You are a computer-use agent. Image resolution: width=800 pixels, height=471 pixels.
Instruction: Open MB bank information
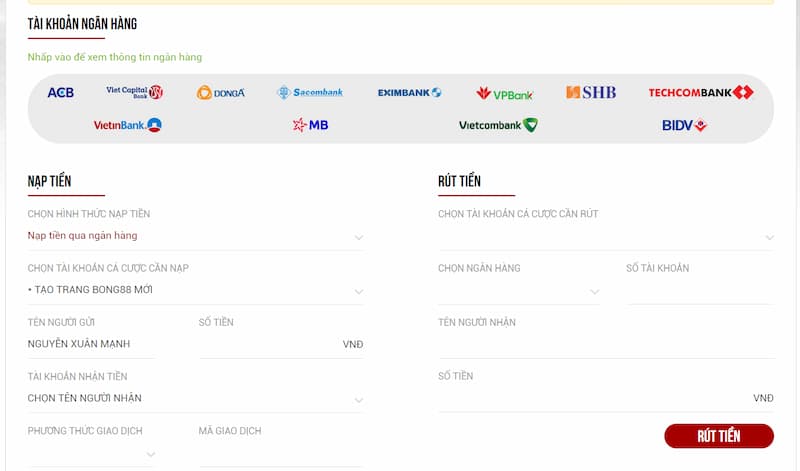click(x=310, y=126)
